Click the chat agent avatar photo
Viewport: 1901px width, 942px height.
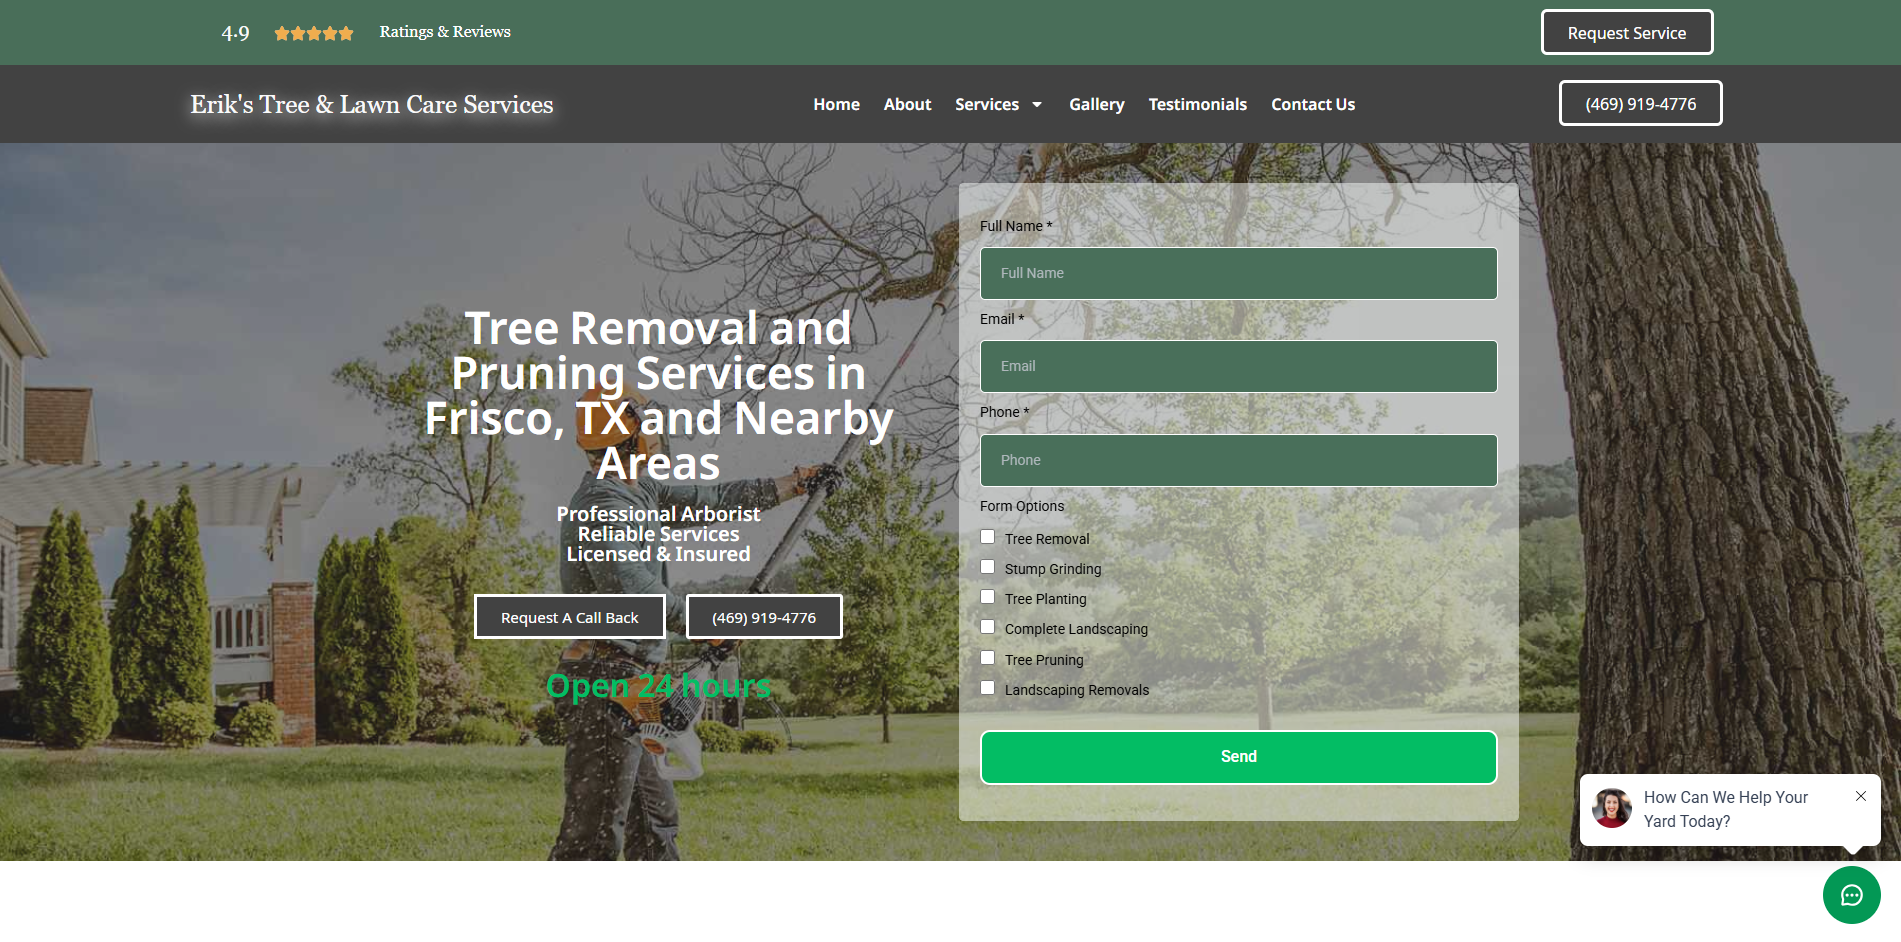[1612, 808]
